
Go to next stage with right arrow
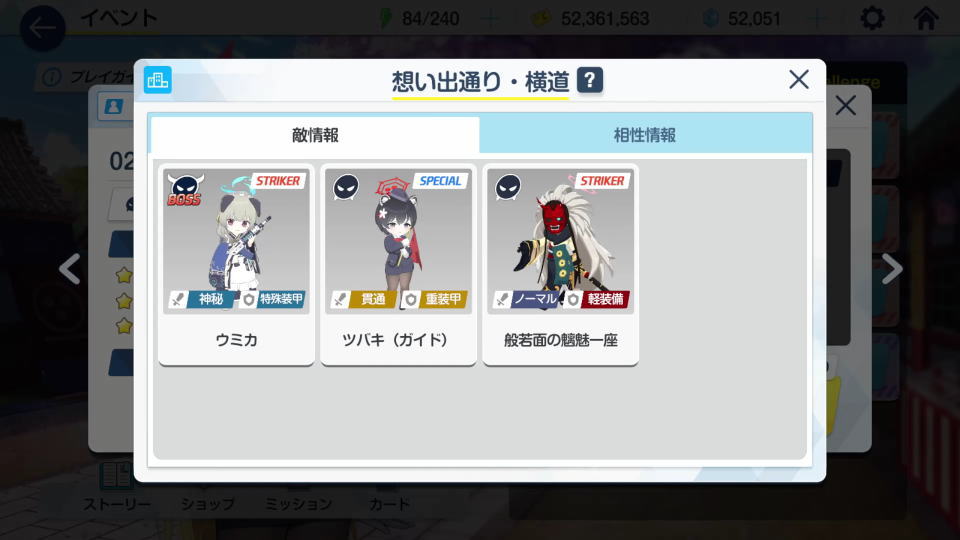pyautogui.click(x=891, y=269)
